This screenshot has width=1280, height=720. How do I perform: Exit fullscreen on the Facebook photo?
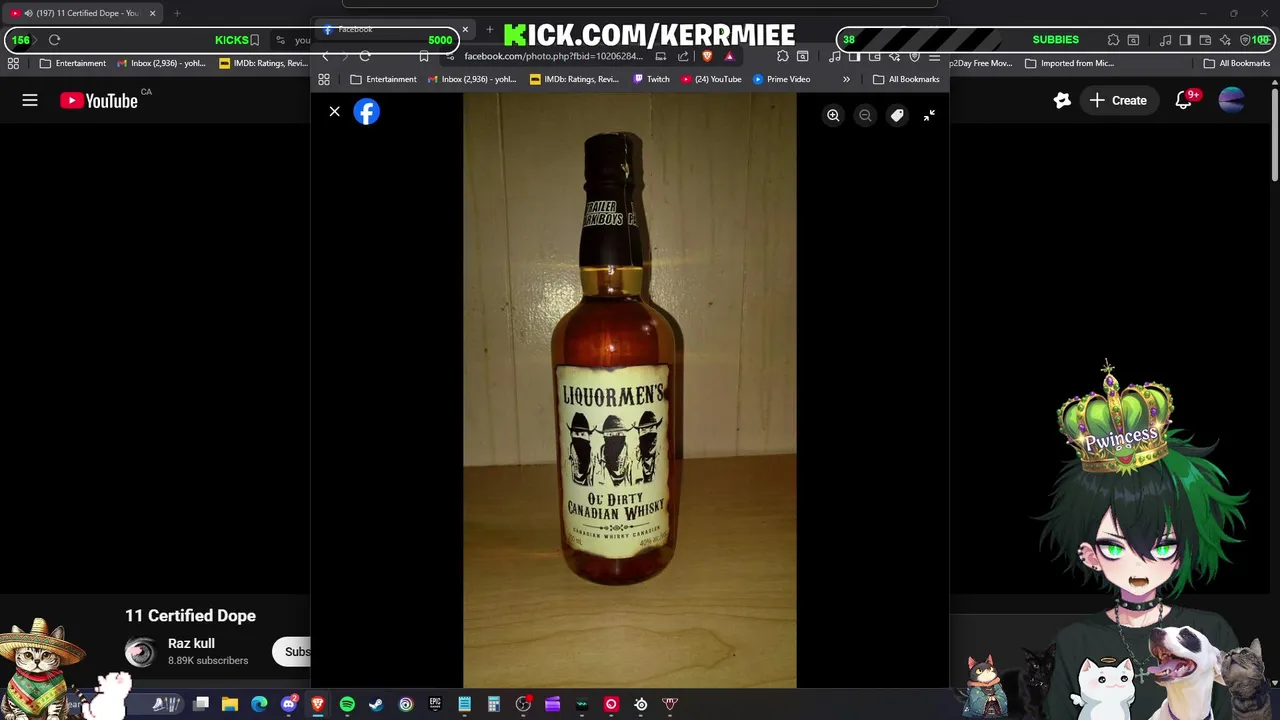pos(929,116)
